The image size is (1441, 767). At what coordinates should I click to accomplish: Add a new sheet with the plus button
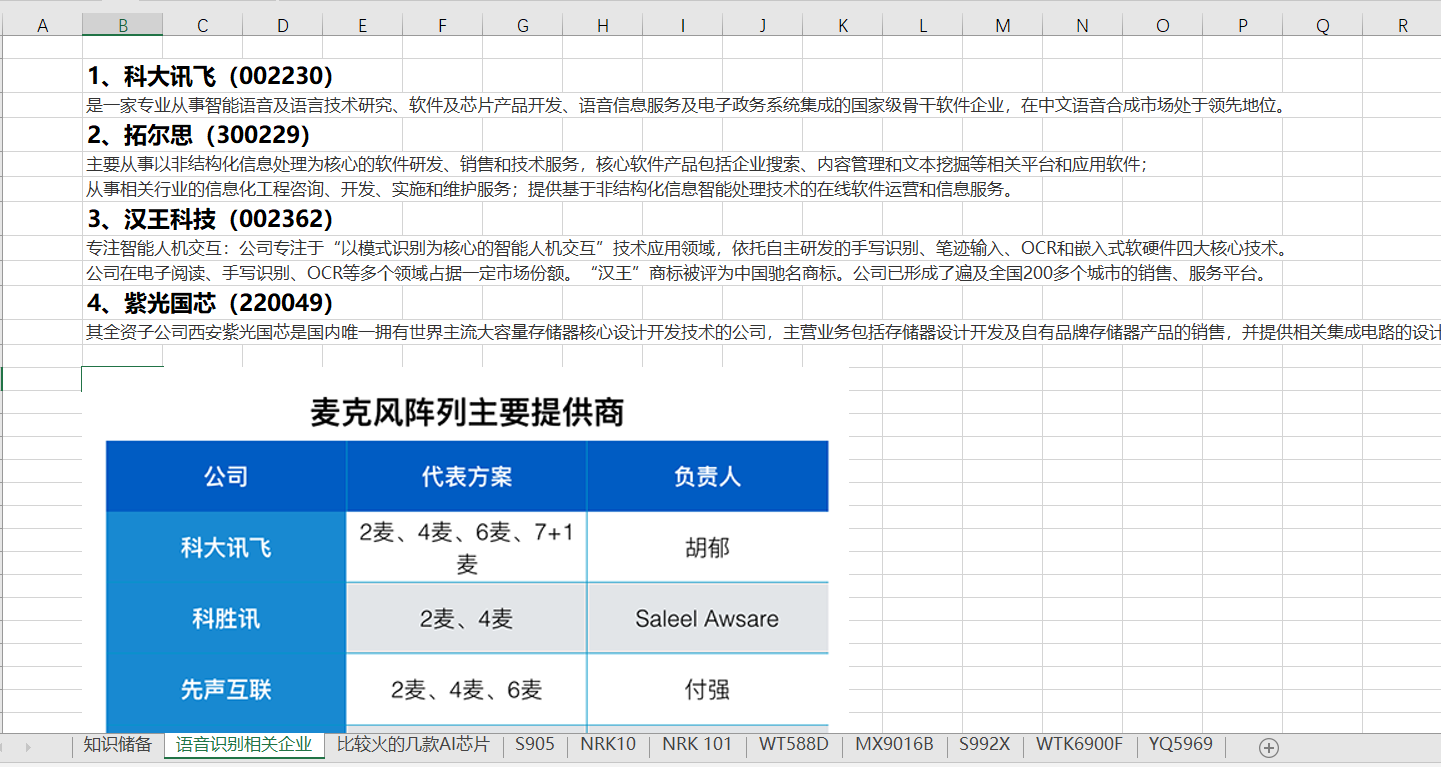click(1268, 747)
